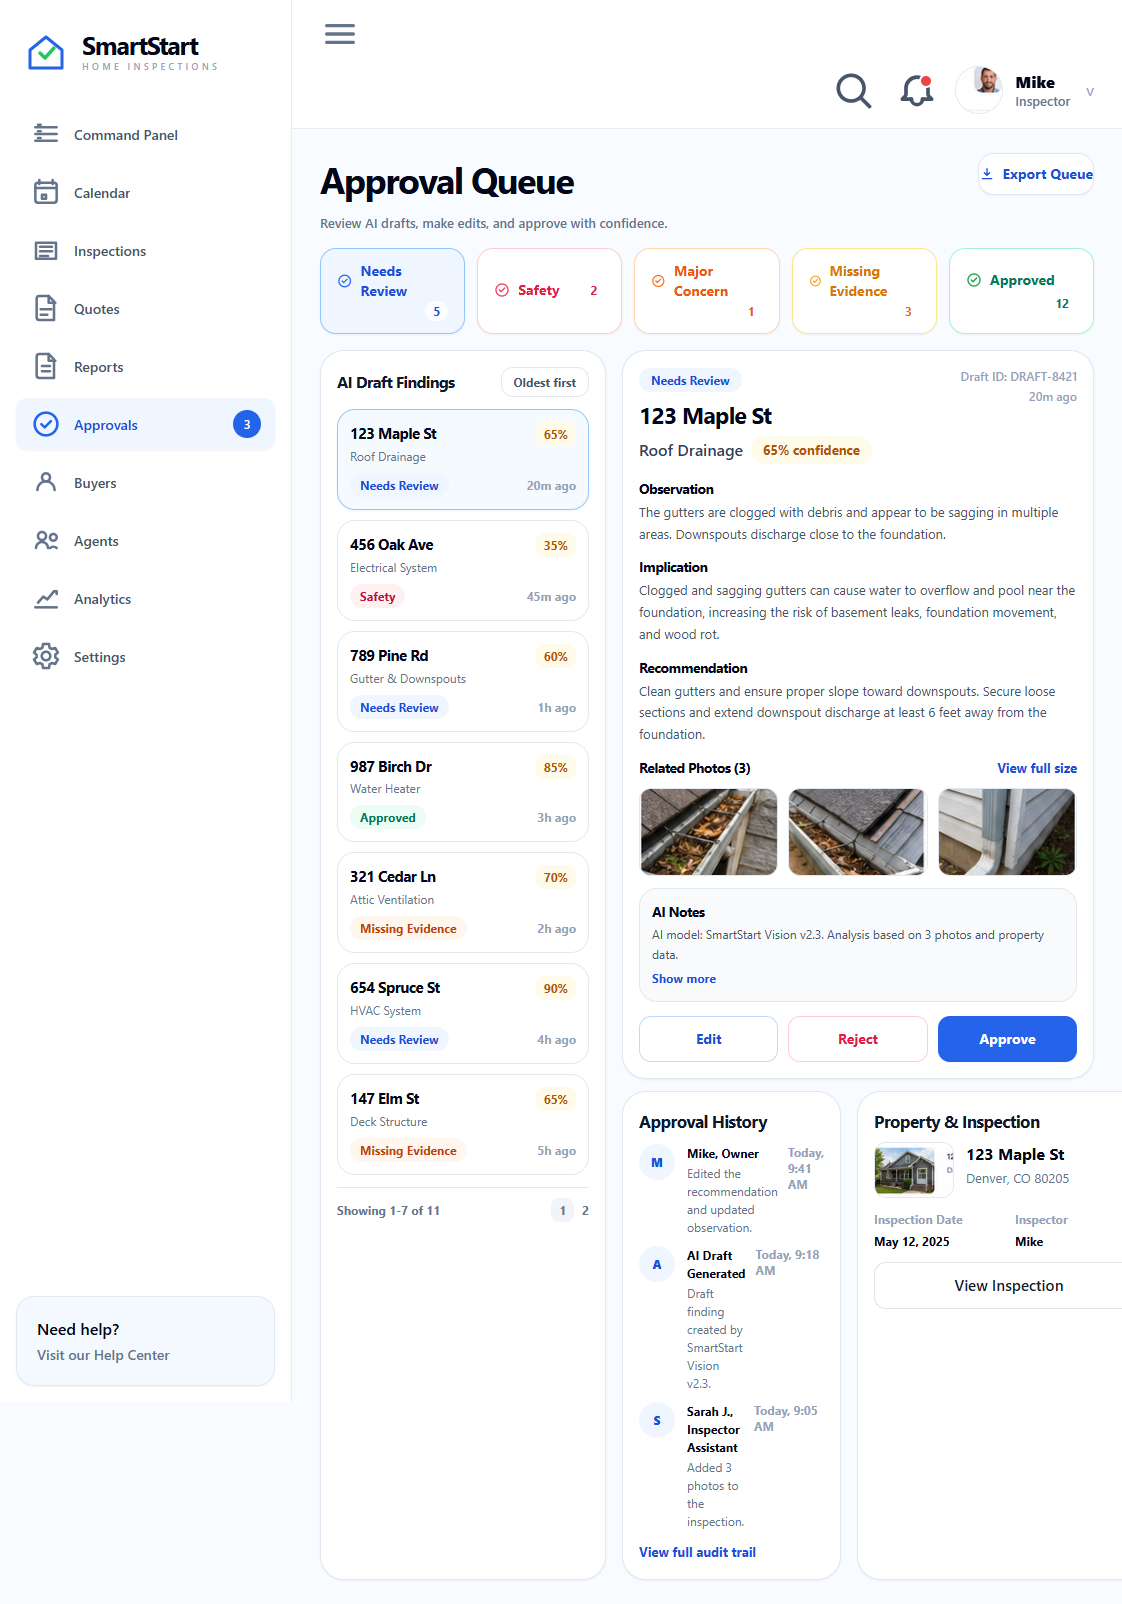This screenshot has width=1122, height=1604.
Task: Open notifications bell icon
Action: point(917,91)
